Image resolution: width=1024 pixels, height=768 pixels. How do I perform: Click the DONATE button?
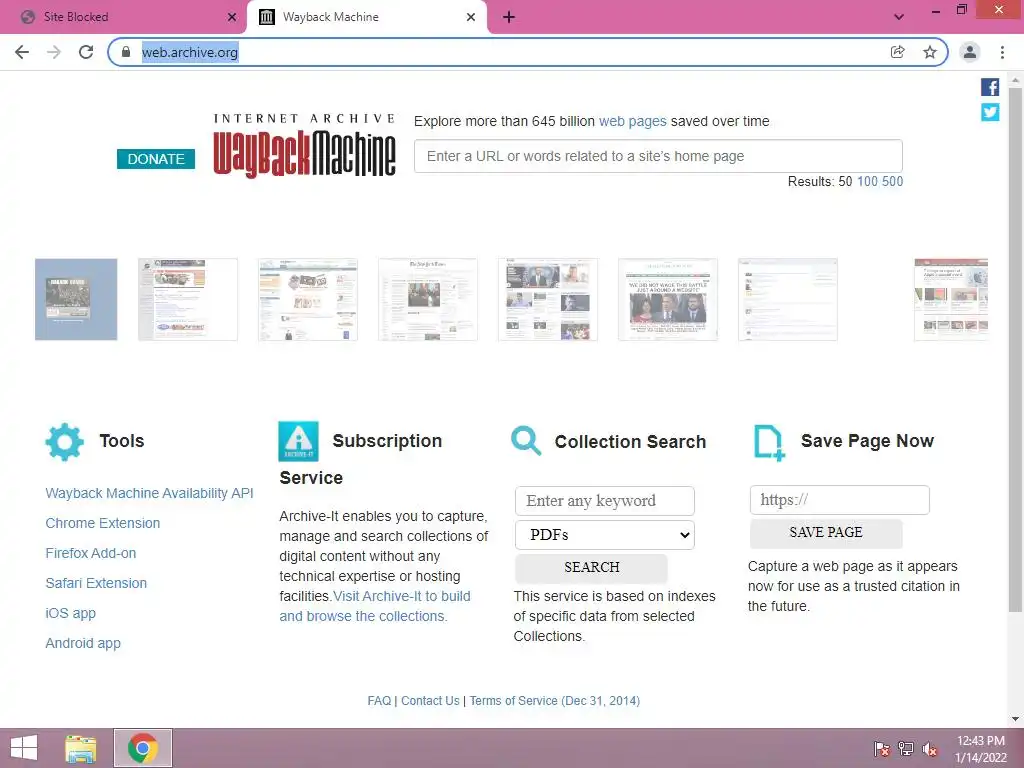[x=156, y=159]
